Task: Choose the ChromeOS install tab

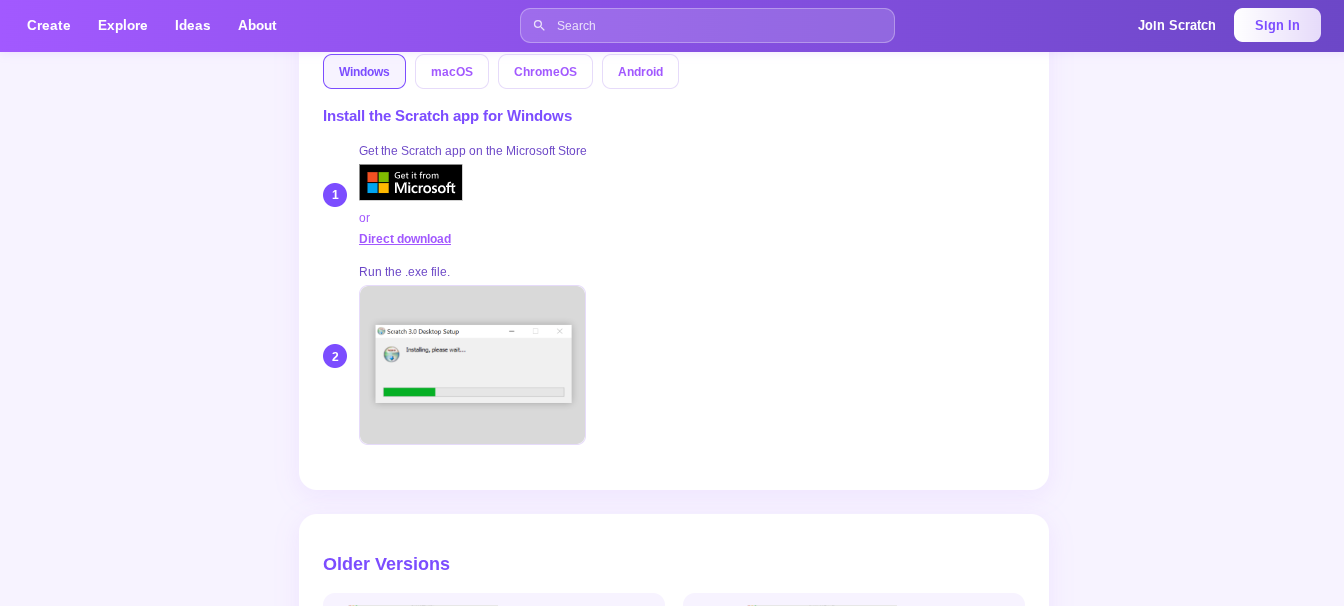Action: 545,72
